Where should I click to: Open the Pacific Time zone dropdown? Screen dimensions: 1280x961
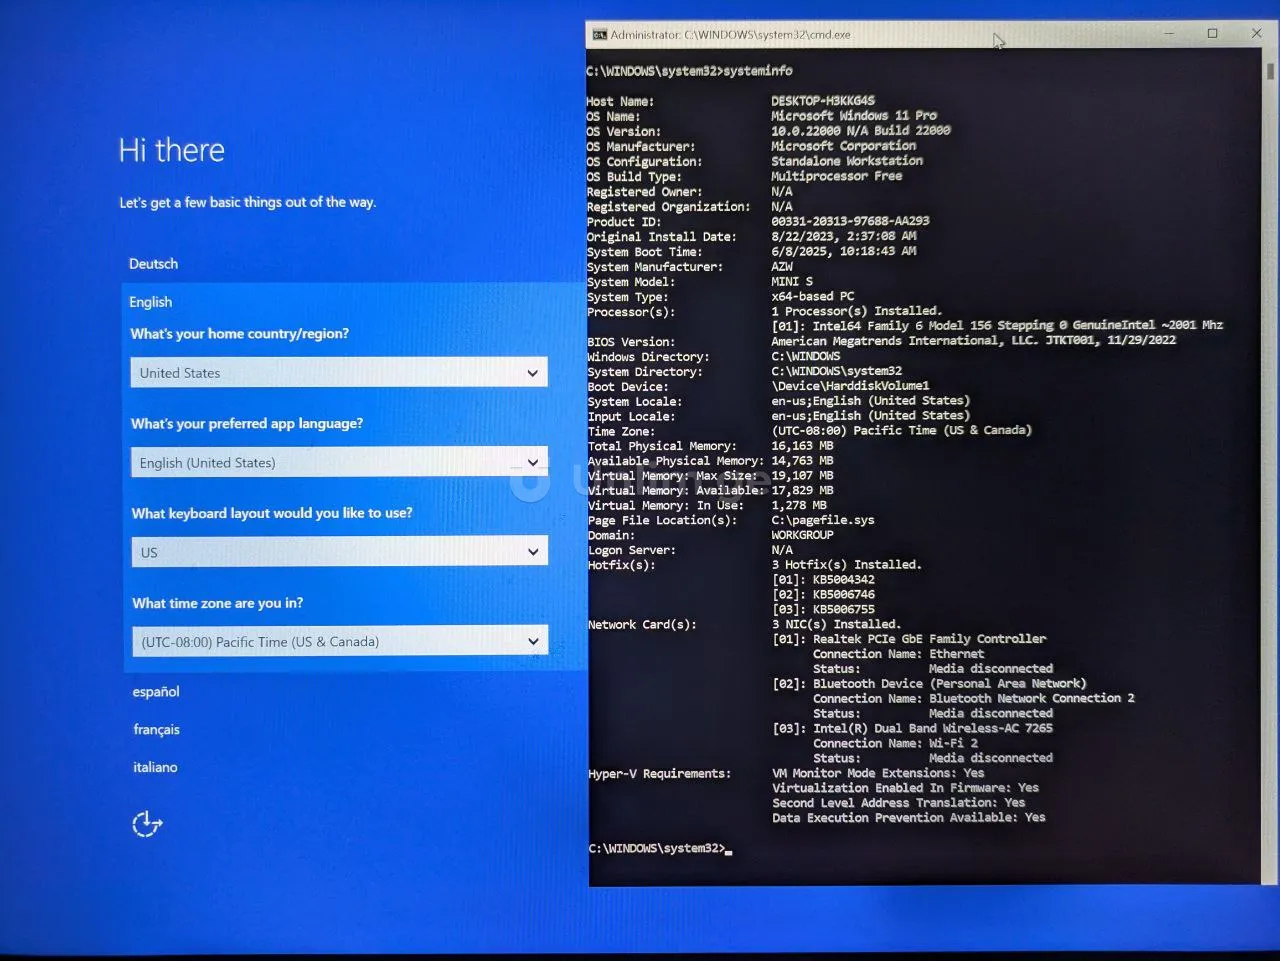[x=339, y=642]
